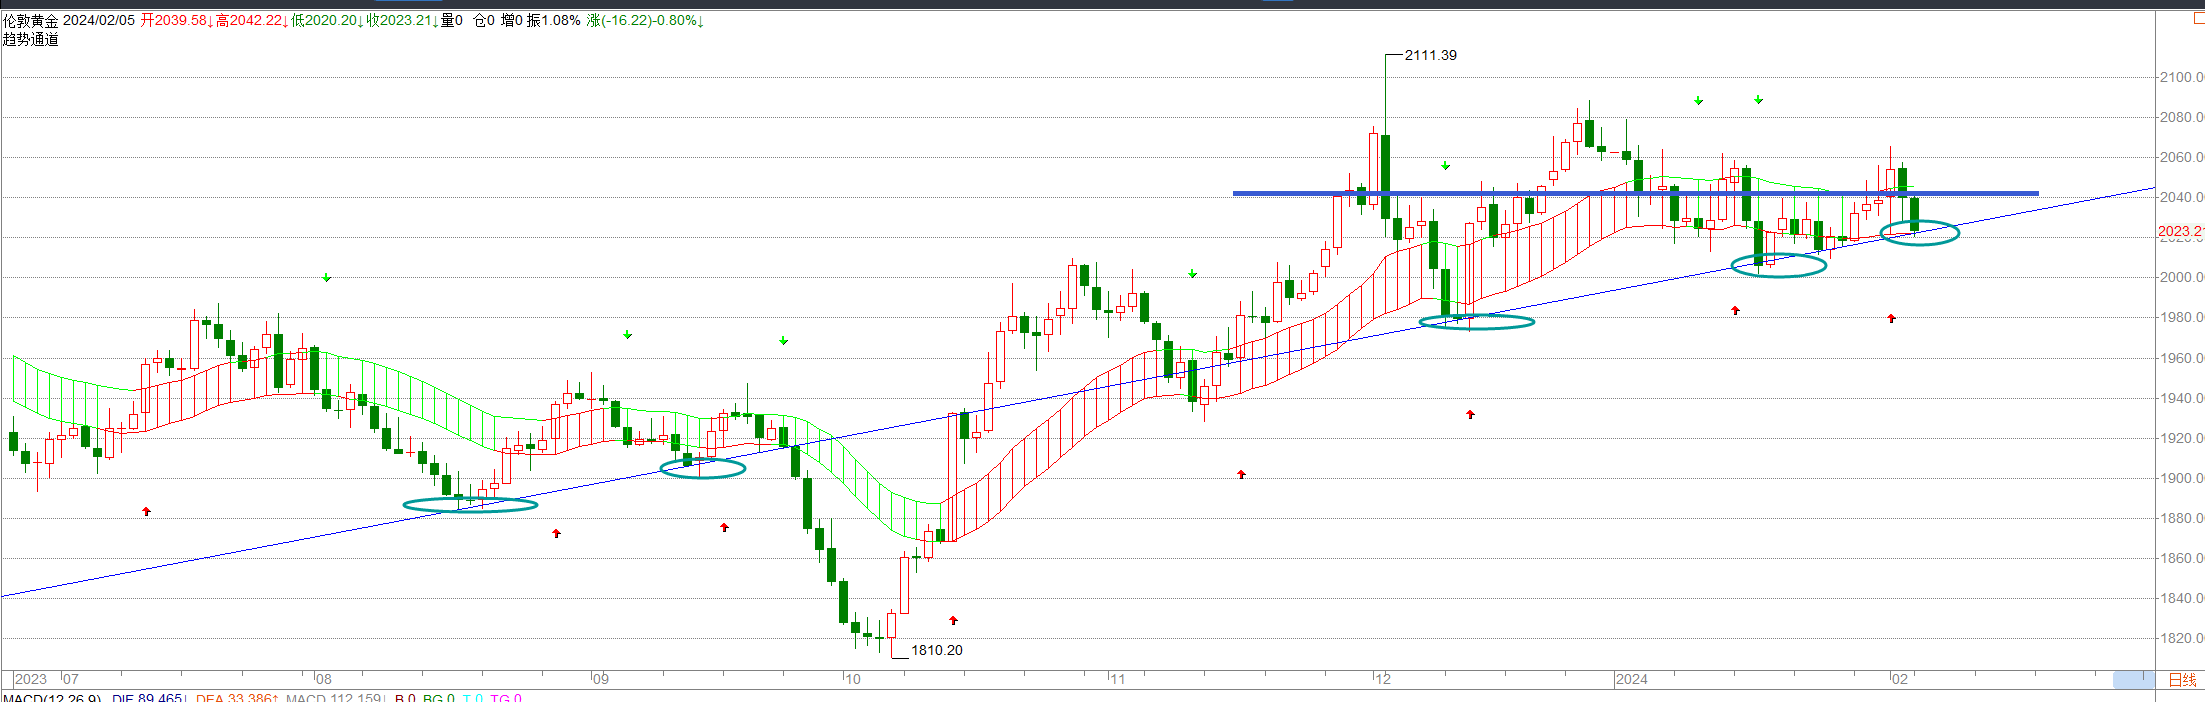
Task: Click the 1820 level on the price axis
Action: tap(2182, 638)
